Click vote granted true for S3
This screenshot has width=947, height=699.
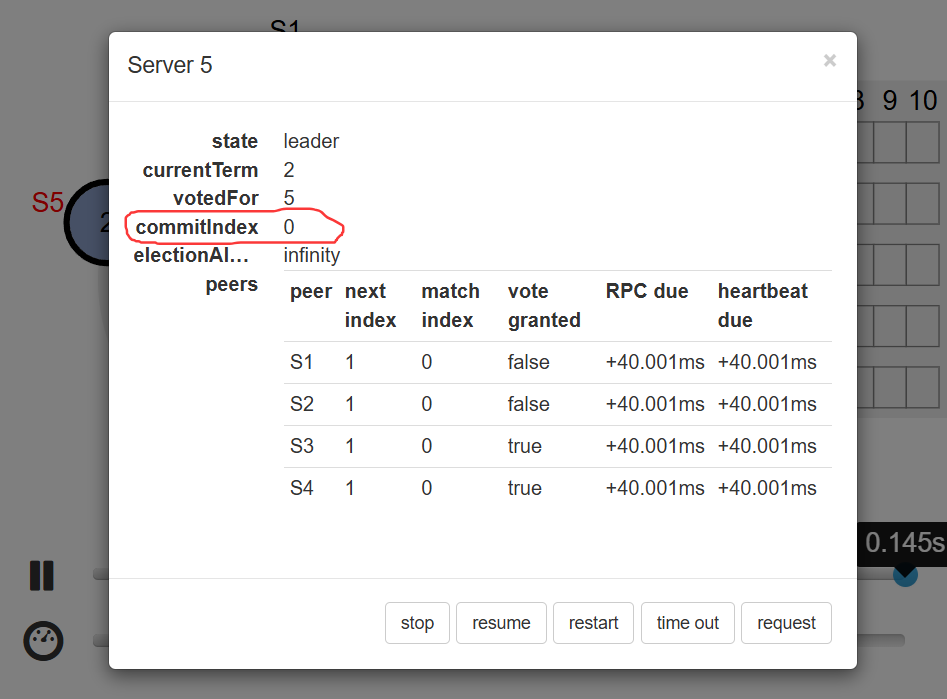click(x=524, y=446)
